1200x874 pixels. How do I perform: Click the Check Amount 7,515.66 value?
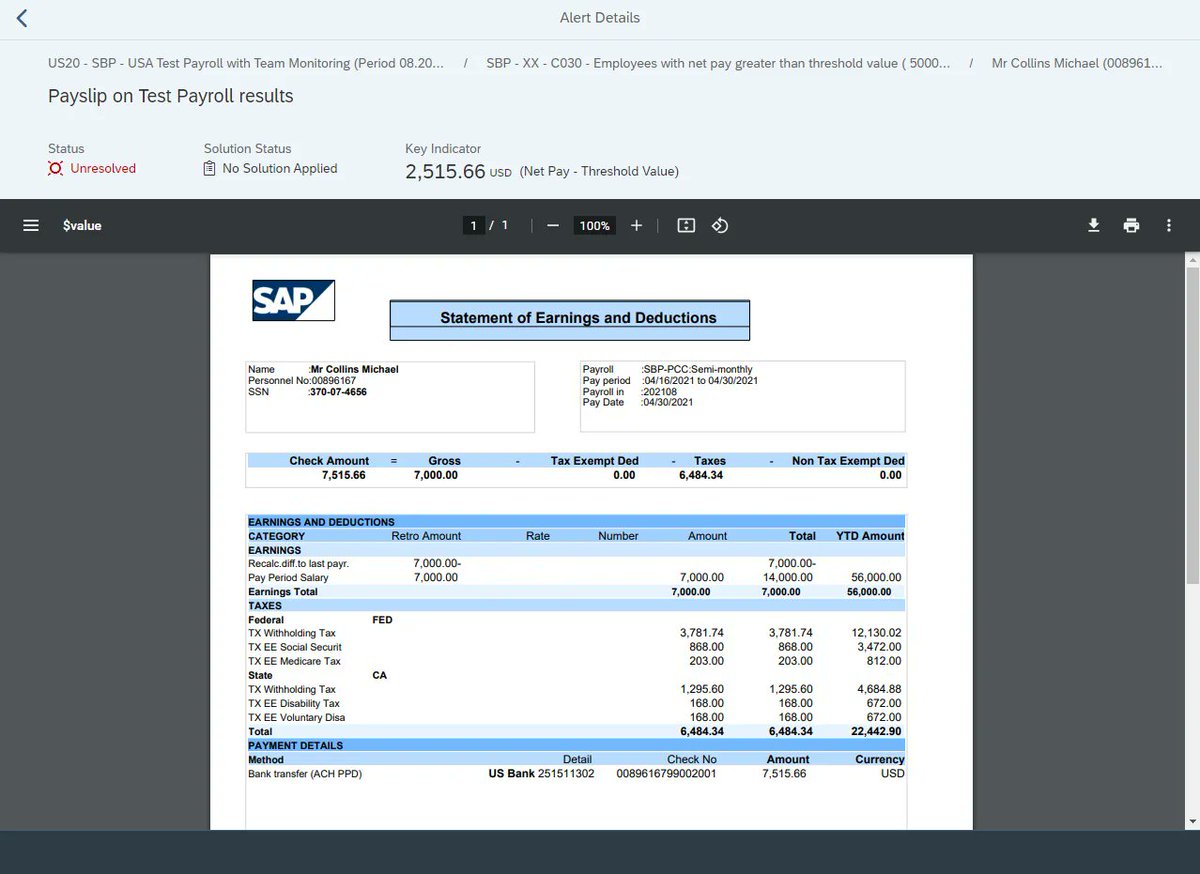click(343, 475)
